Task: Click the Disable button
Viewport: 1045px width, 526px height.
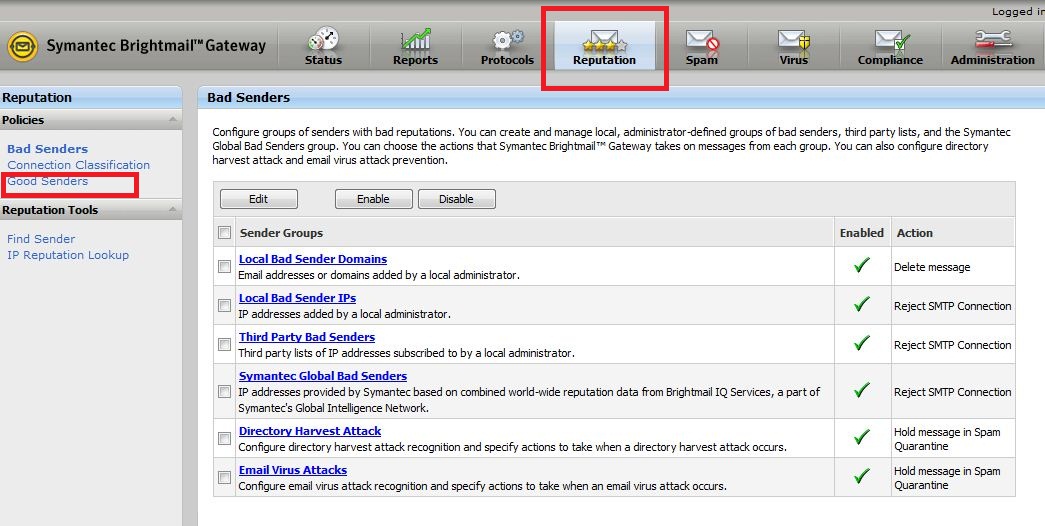Action: click(x=457, y=199)
